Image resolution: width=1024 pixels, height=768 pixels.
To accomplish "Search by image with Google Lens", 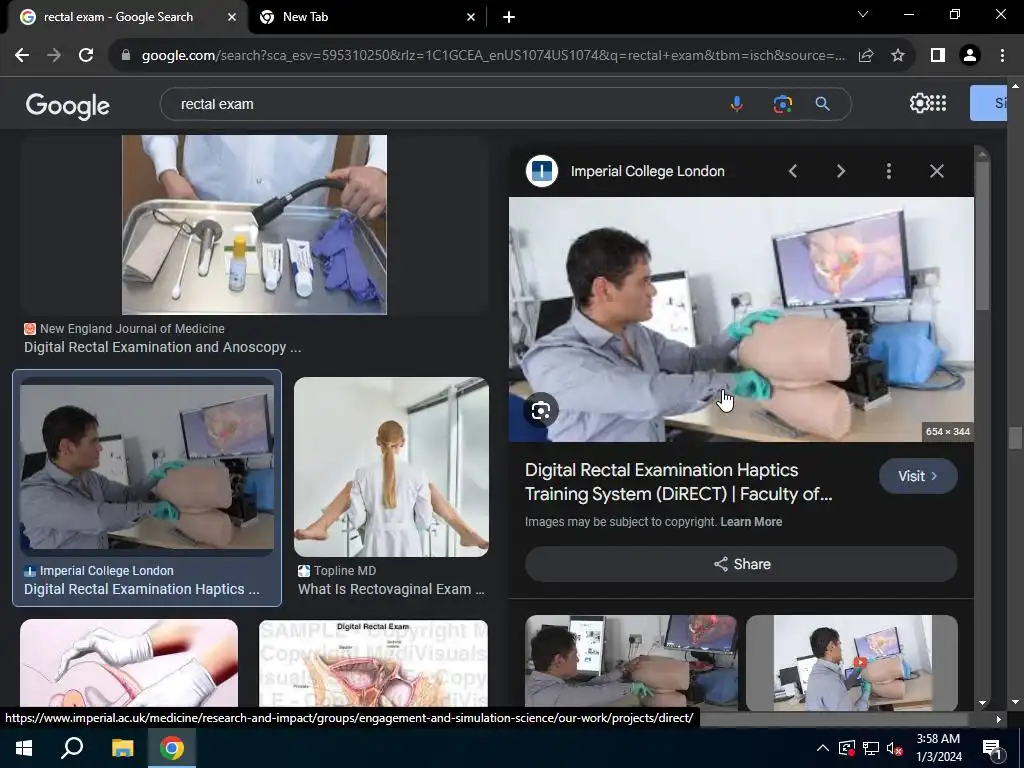I will pos(782,104).
